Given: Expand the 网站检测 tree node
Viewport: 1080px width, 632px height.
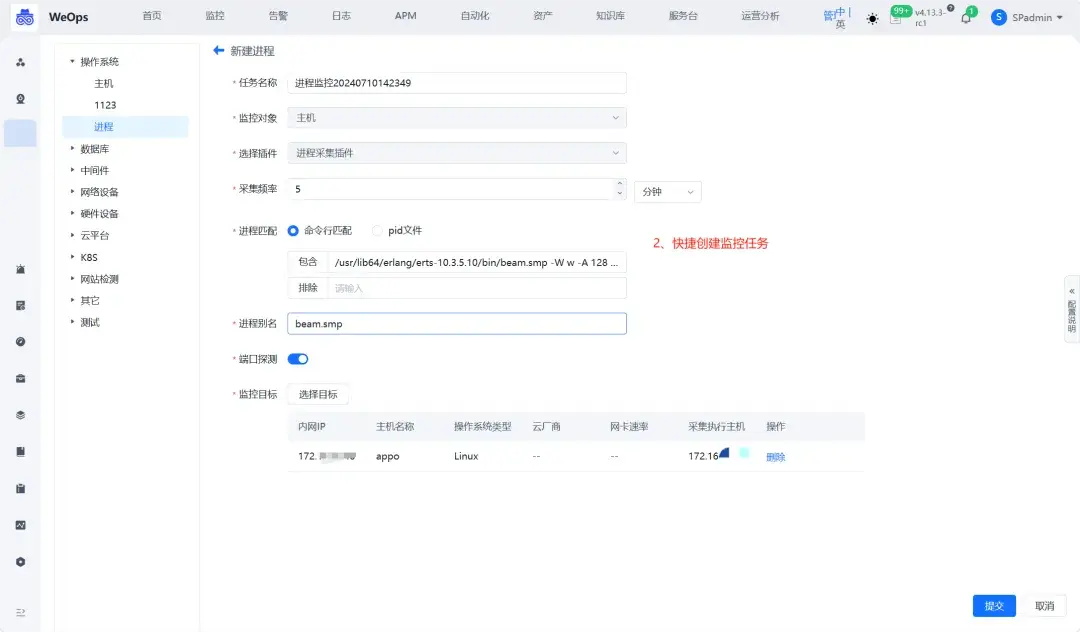Looking at the screenshot, I should 72,278.
